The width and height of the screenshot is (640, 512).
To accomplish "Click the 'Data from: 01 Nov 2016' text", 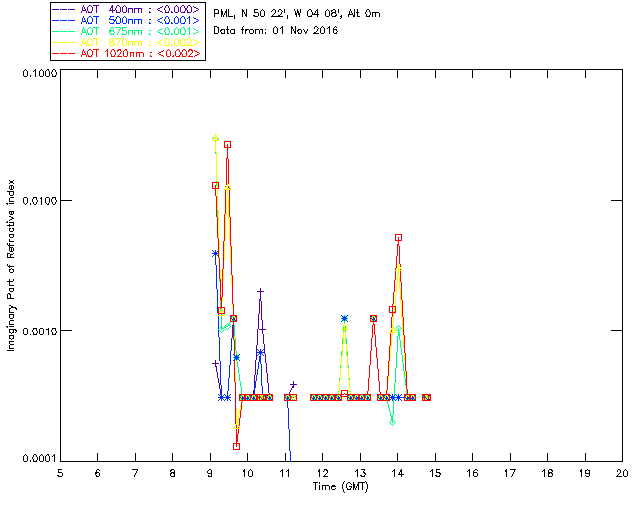I will pos(276,30).
